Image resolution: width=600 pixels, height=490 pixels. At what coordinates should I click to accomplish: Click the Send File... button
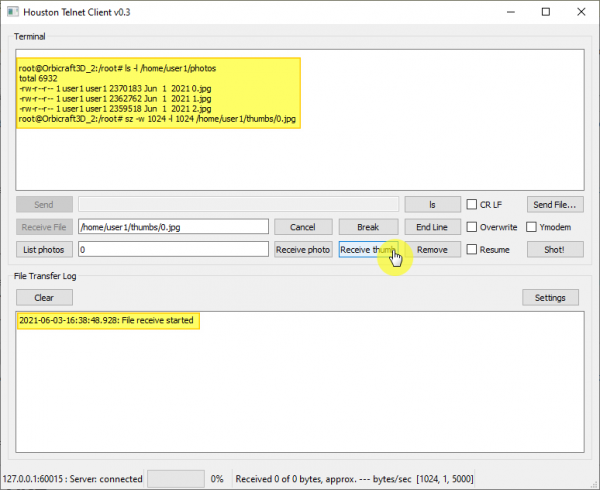click(555, 204)
